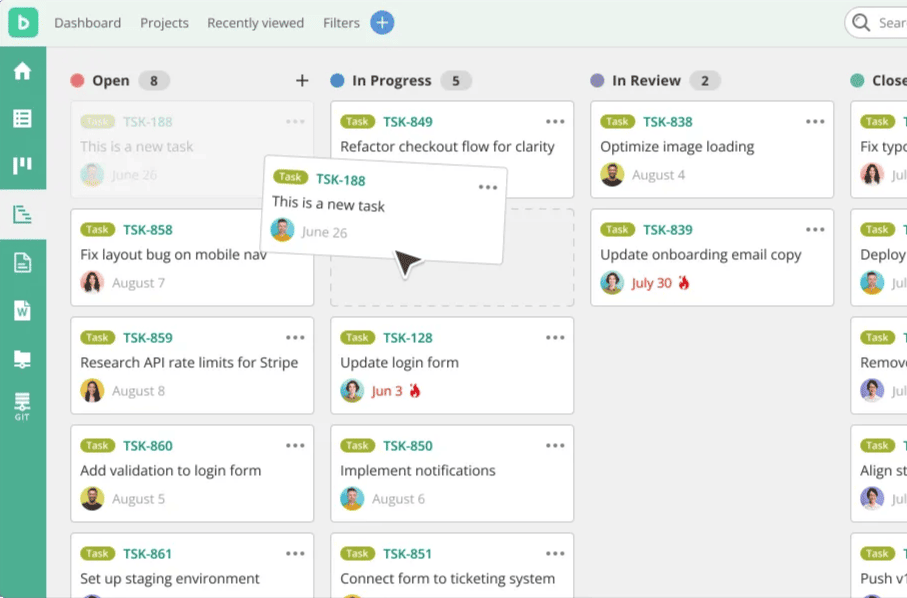Viewport: 907px width, 598px height.
Task: Expand the three-dot menu on TSK-838
Action: [x=815, y=122]
